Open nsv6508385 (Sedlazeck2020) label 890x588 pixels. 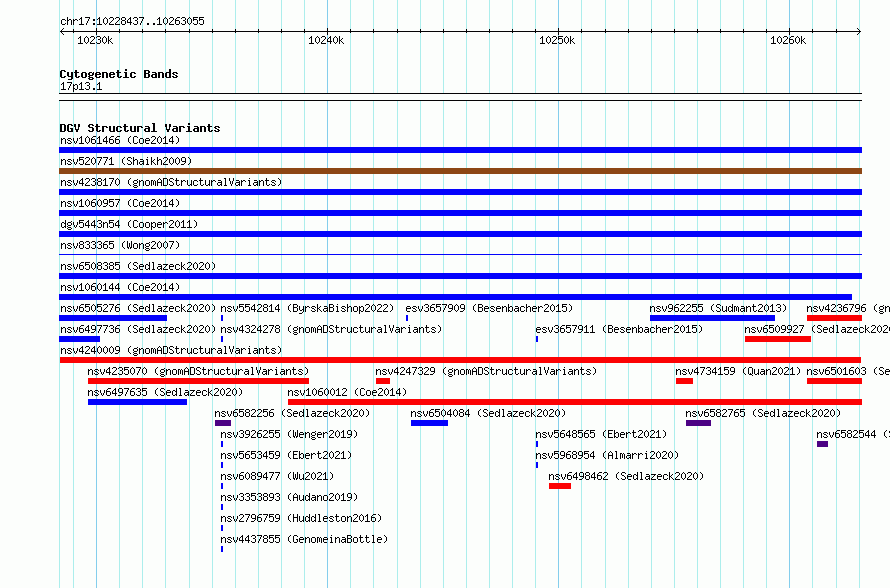click(x=138, y=266)
